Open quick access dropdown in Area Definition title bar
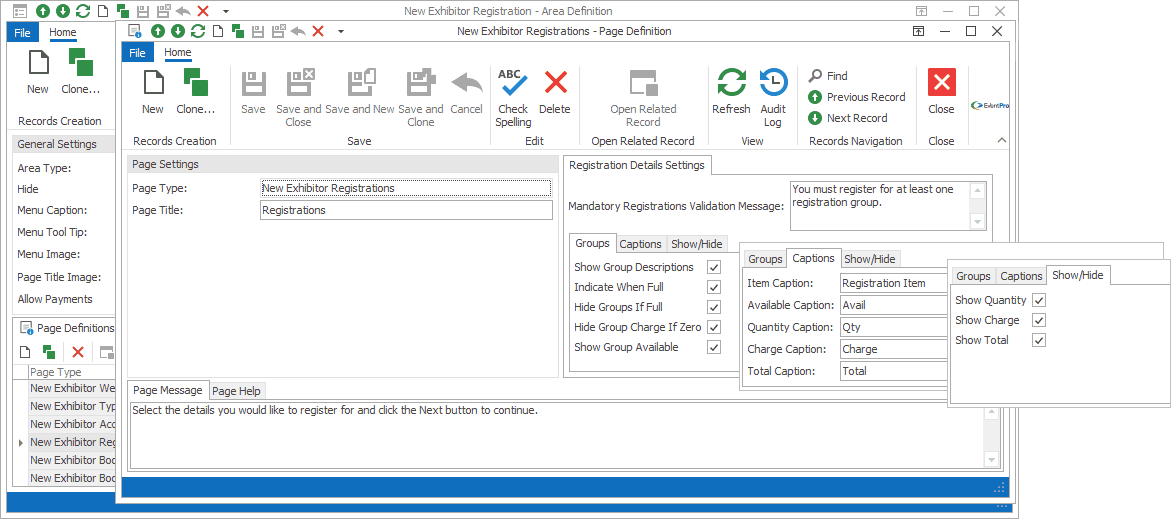 [x=226, y=11]
